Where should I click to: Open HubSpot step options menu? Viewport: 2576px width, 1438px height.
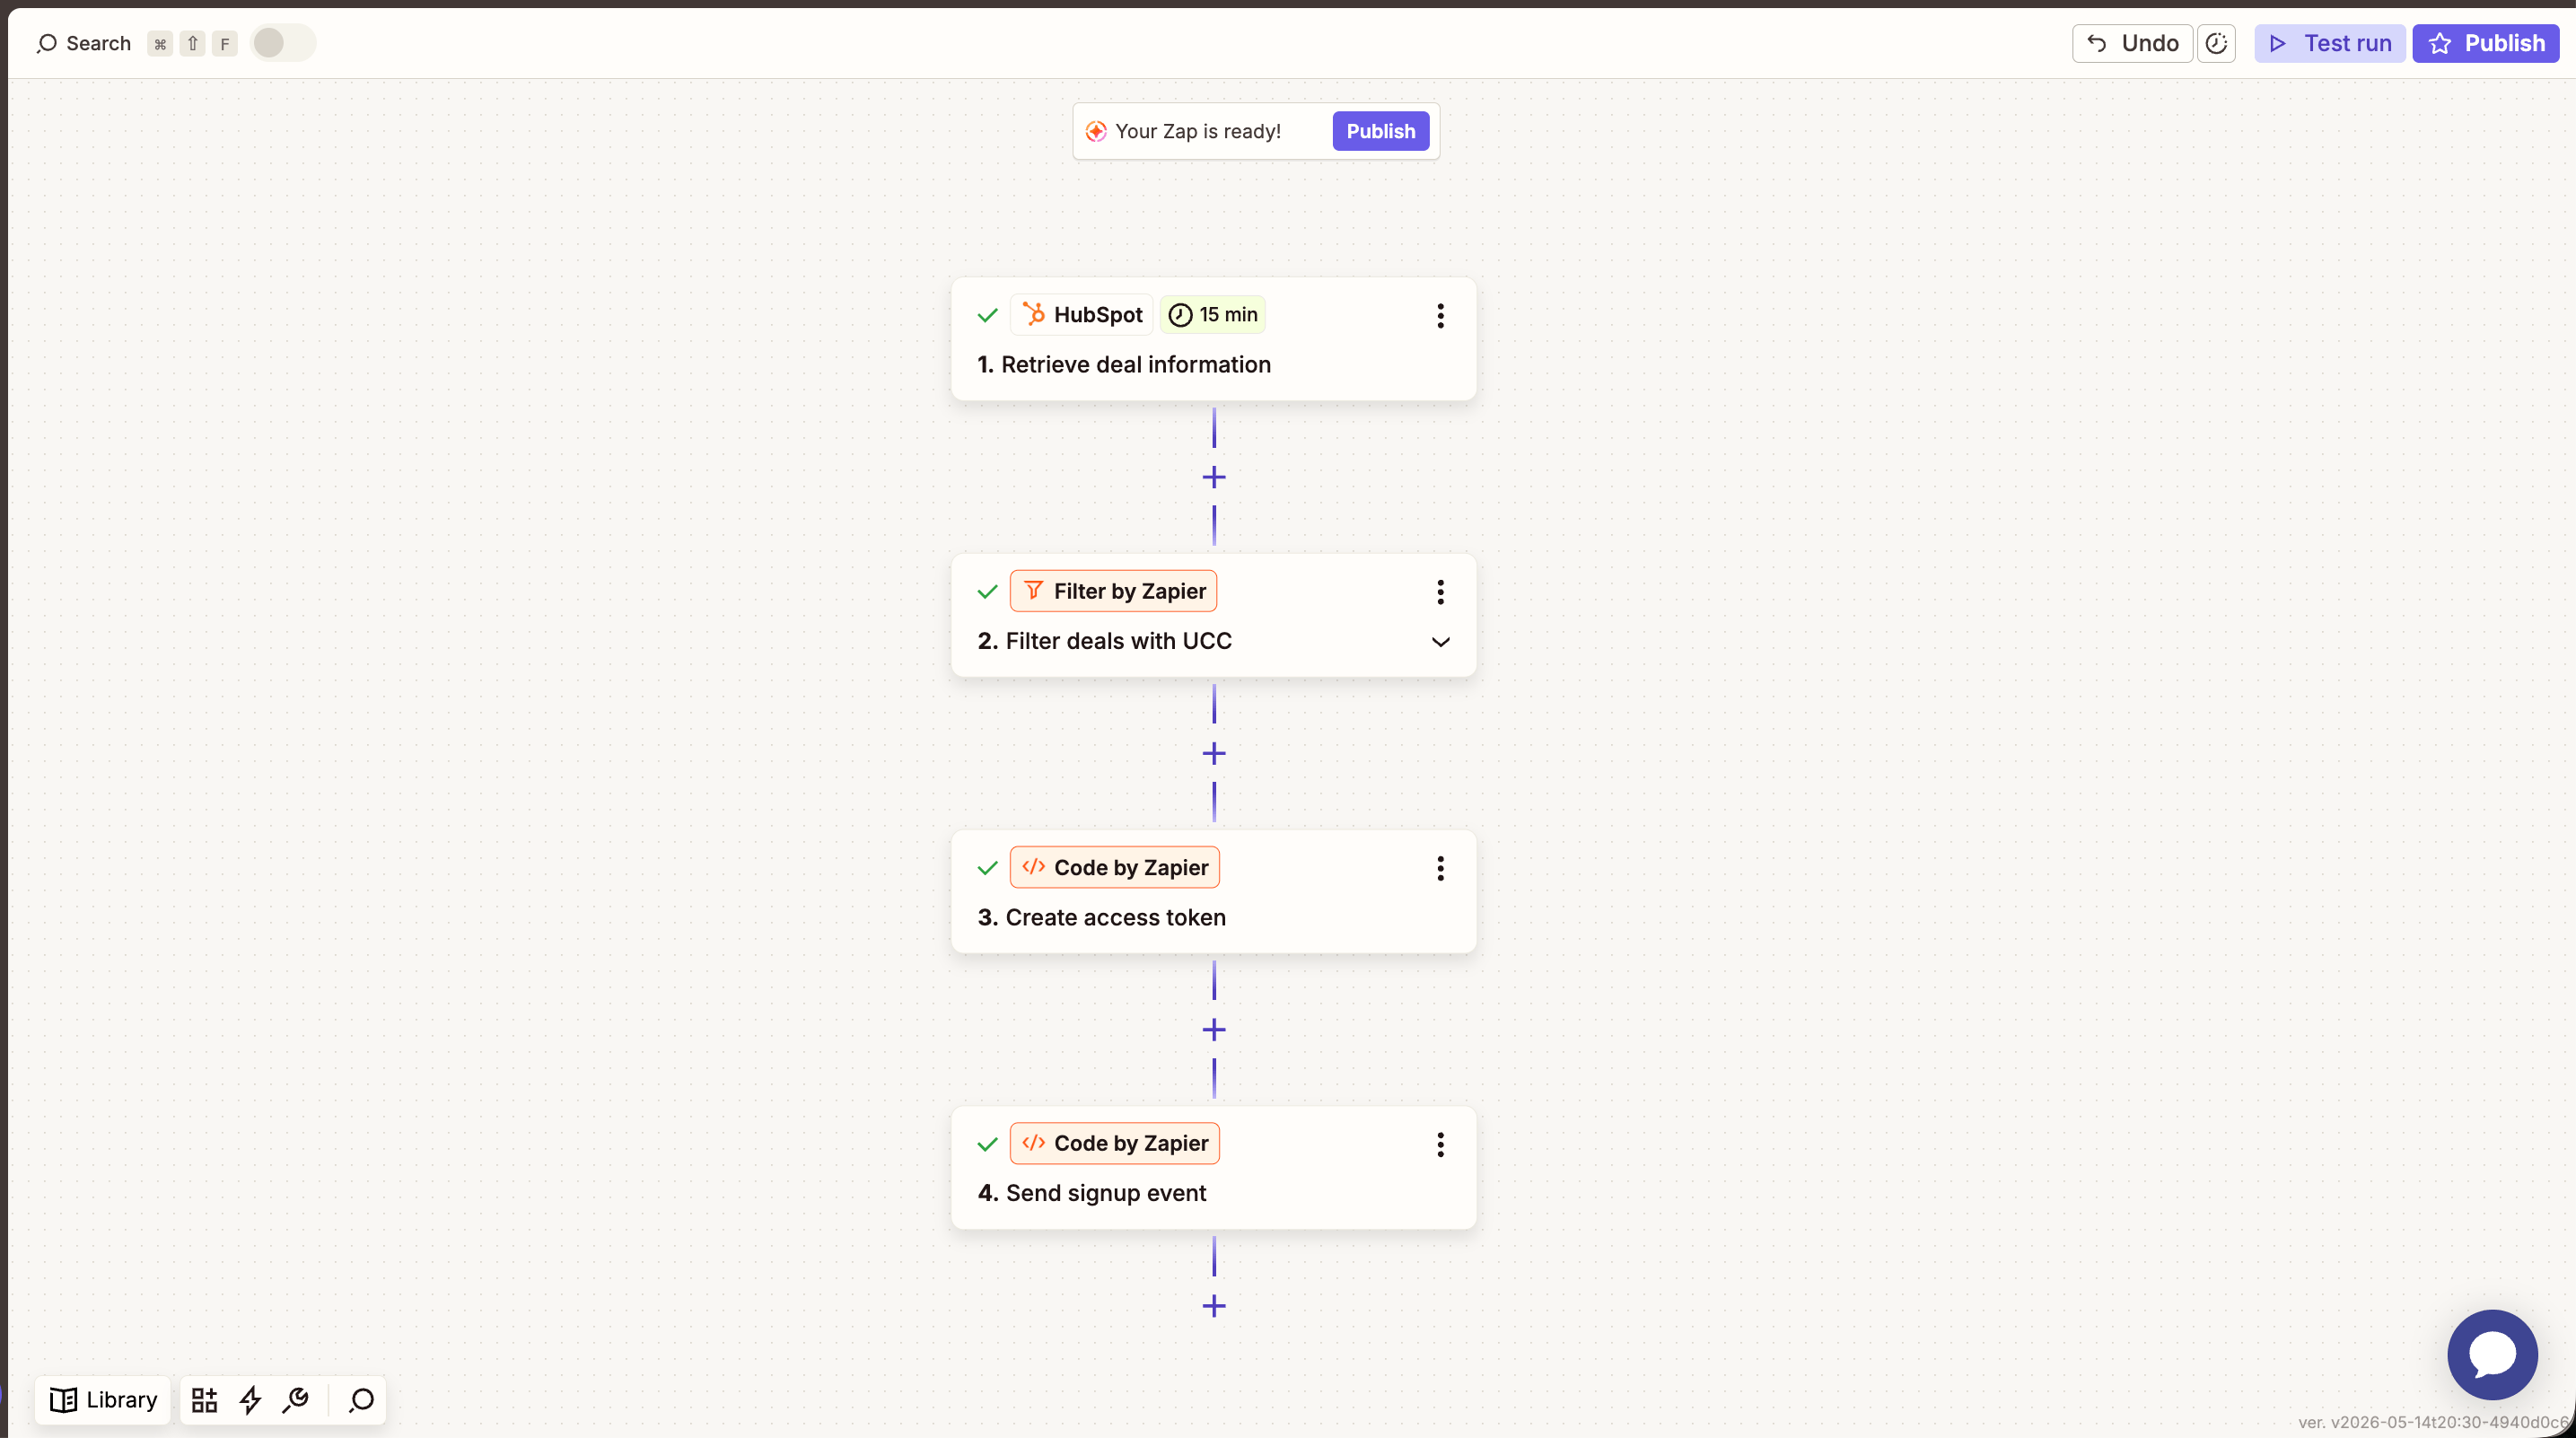click(1440, 316)
